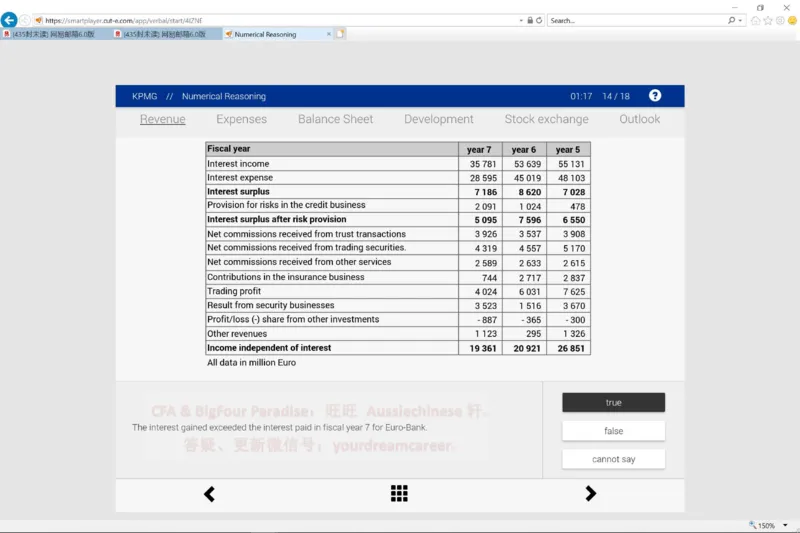Switch to the Expenses tab
Screen dimensions: 800x533
[241, 119]
